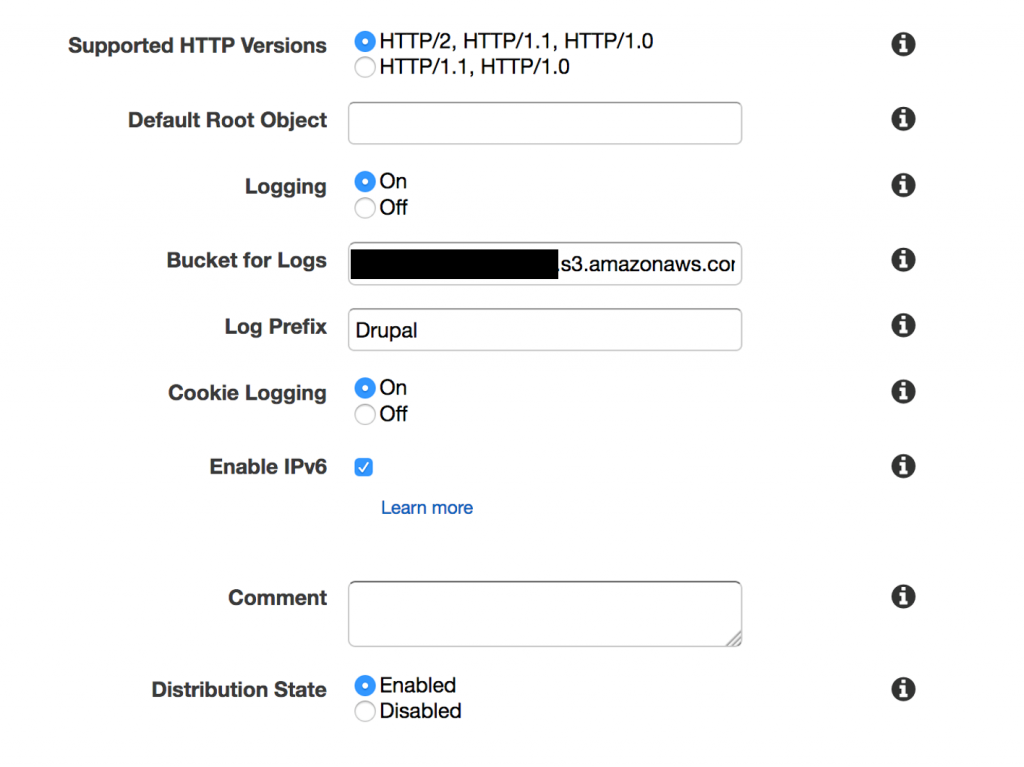Open info icon for Supported HTTP Versions

point(903,44)
